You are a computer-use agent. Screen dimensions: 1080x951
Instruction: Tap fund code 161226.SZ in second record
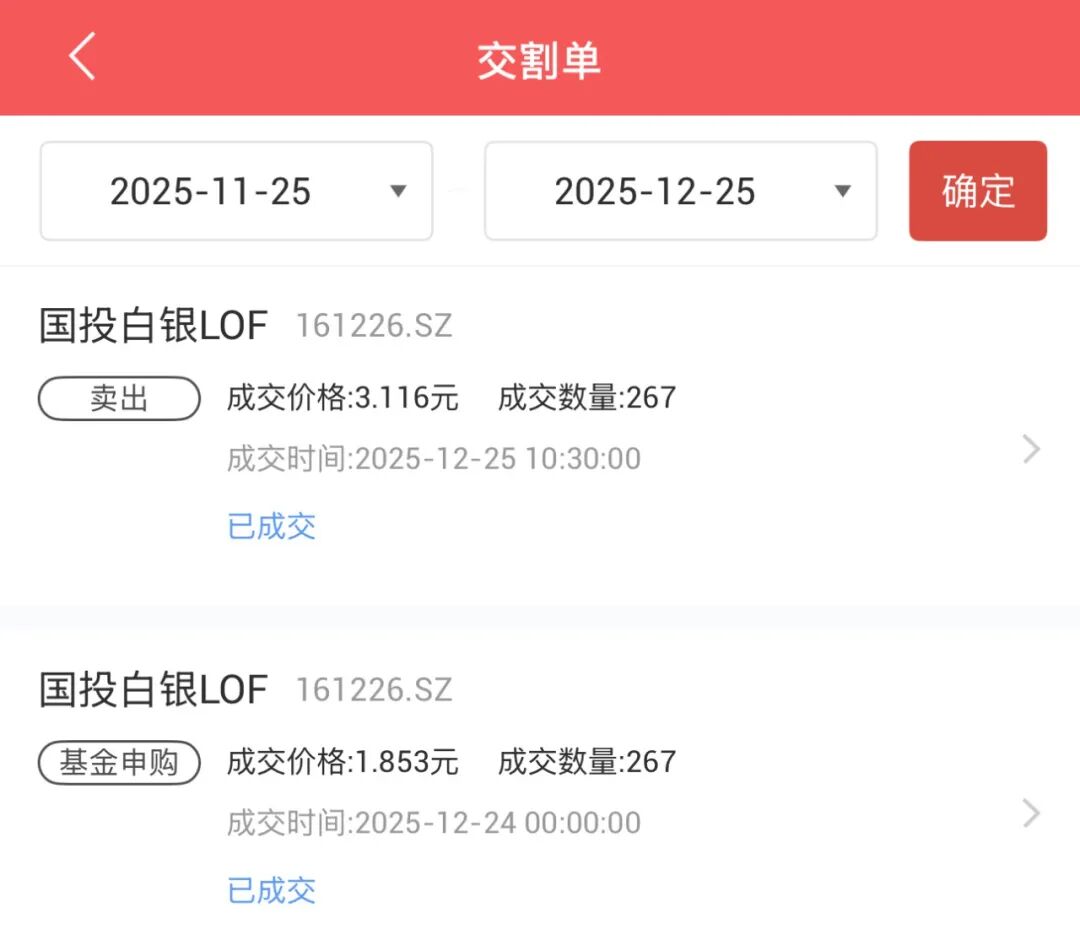374,690
